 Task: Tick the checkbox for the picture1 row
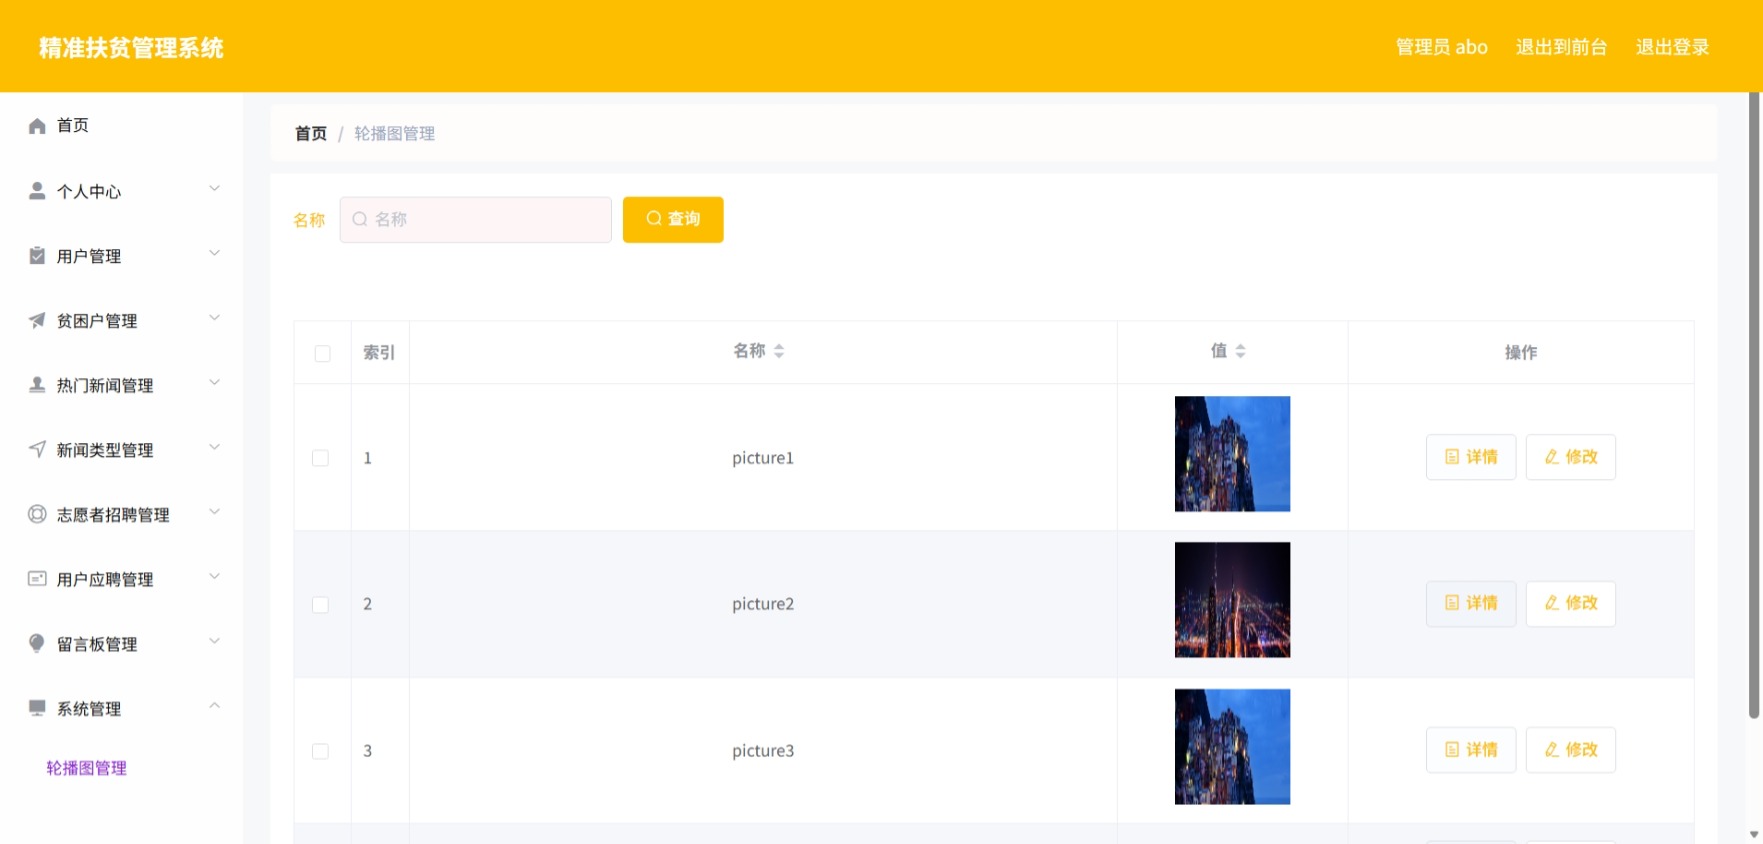320,458
